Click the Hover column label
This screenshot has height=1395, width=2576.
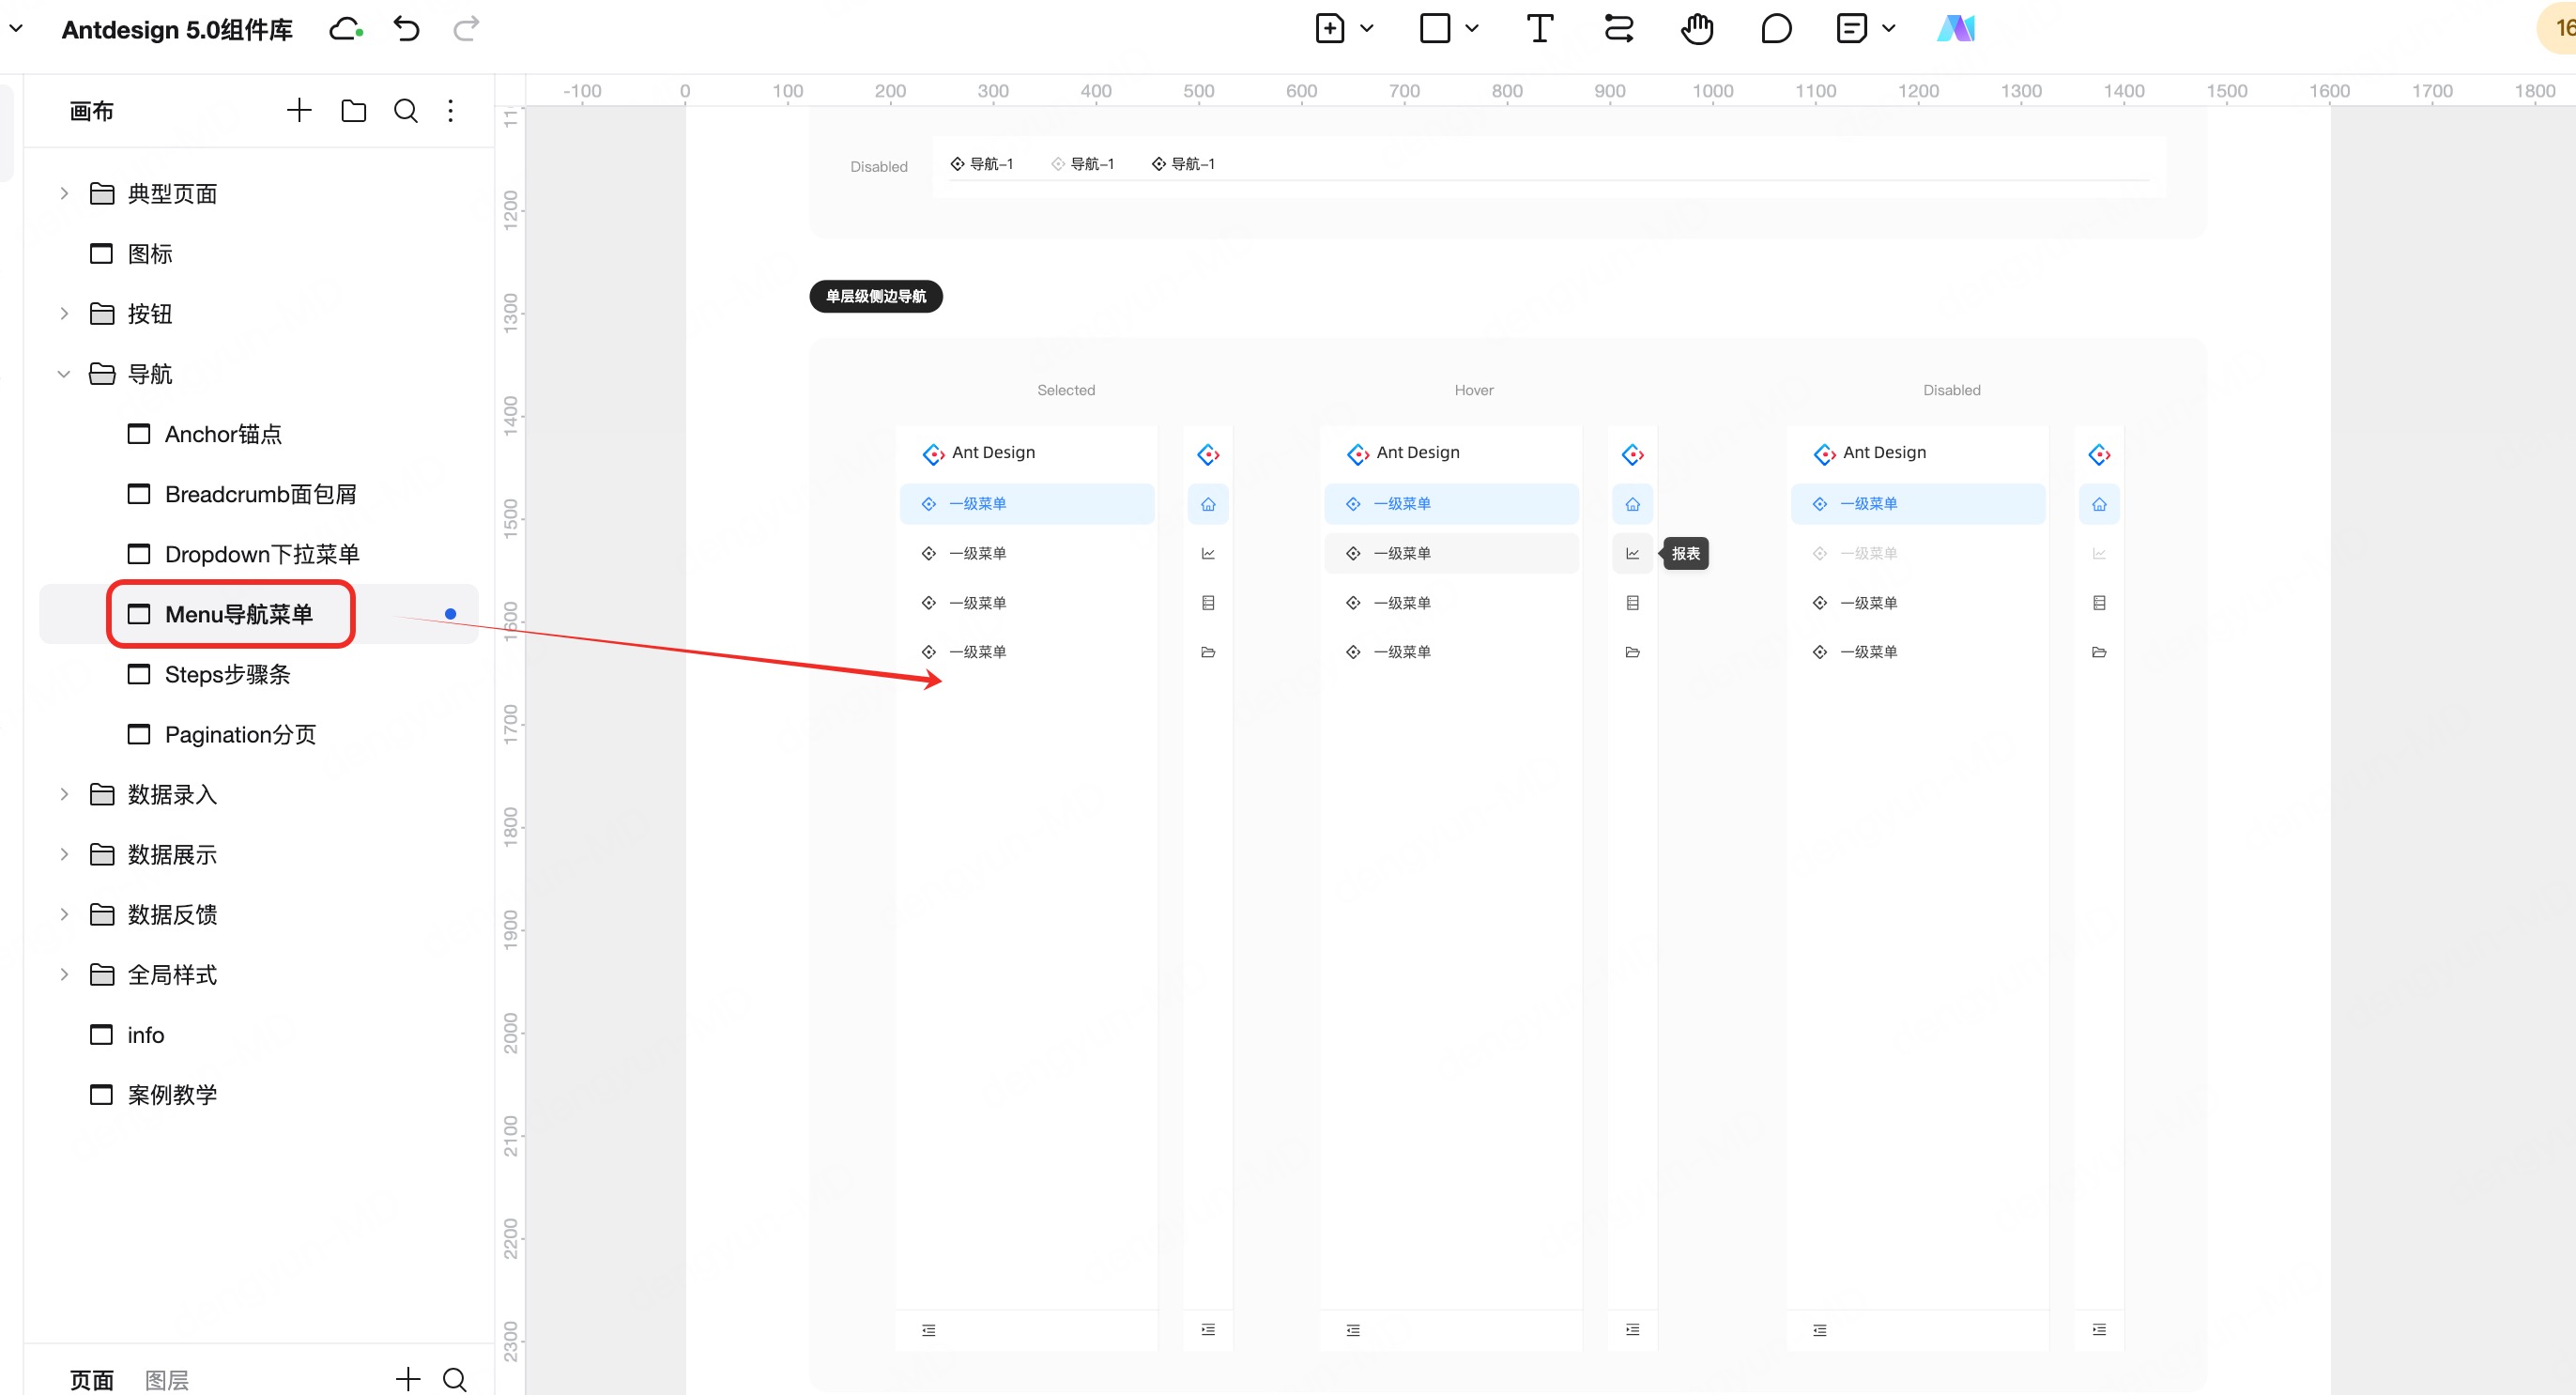(1474, 390)
